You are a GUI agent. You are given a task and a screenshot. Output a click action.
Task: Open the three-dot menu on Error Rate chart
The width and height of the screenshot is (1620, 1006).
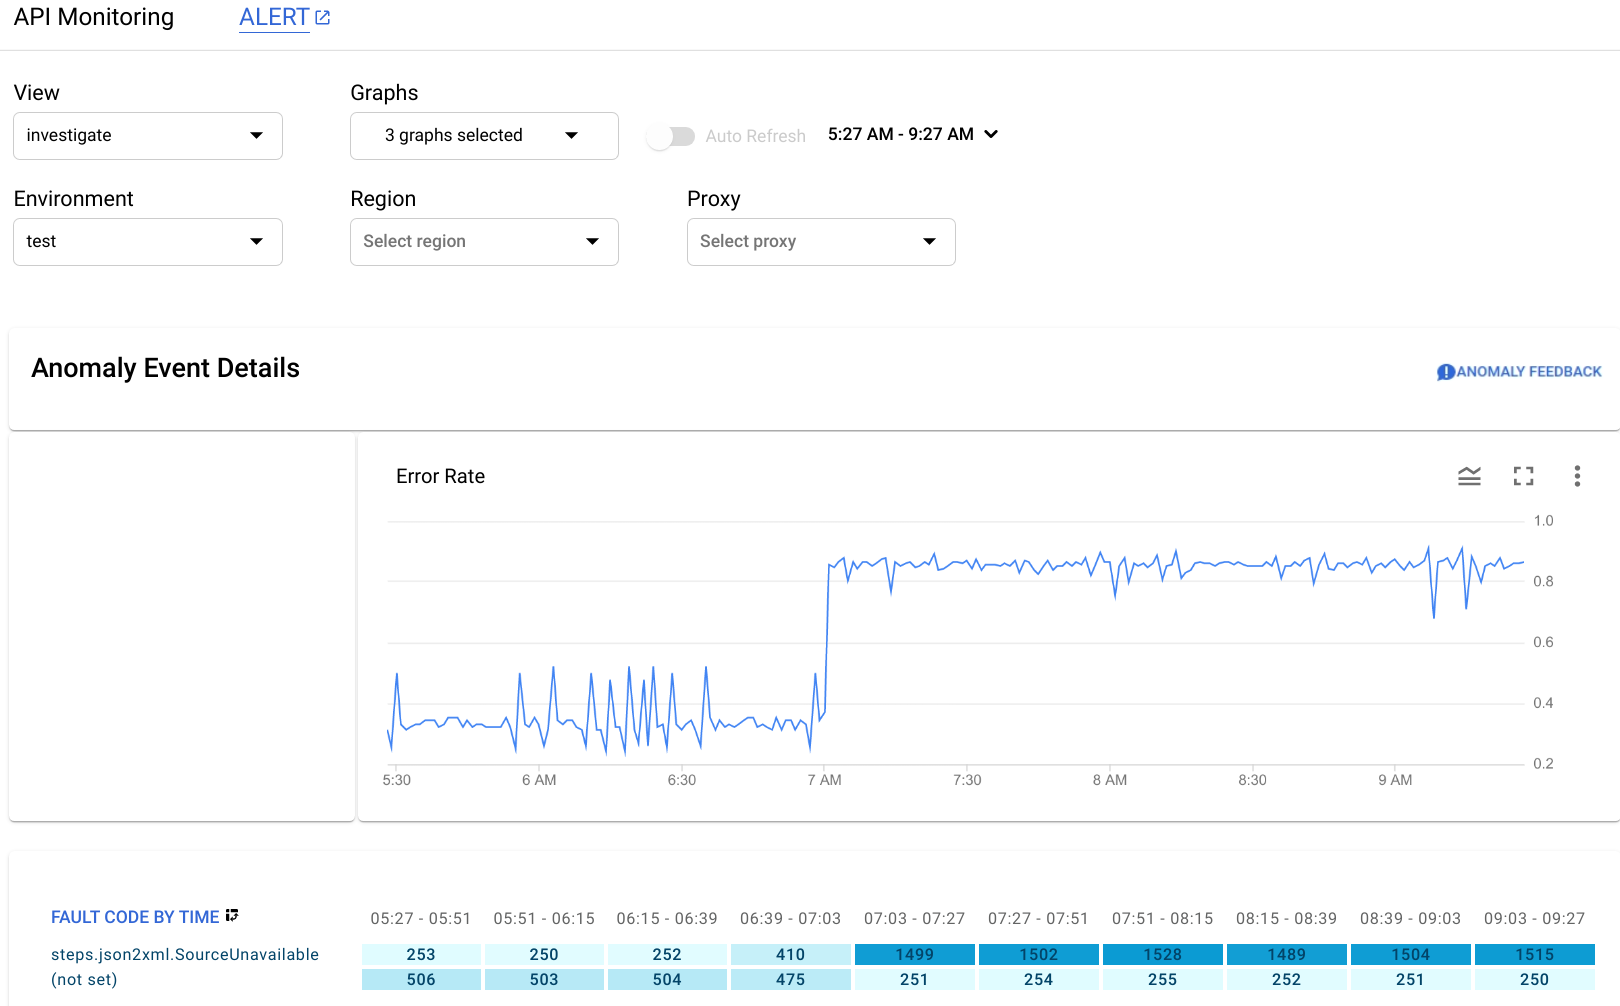[1577, 477]
